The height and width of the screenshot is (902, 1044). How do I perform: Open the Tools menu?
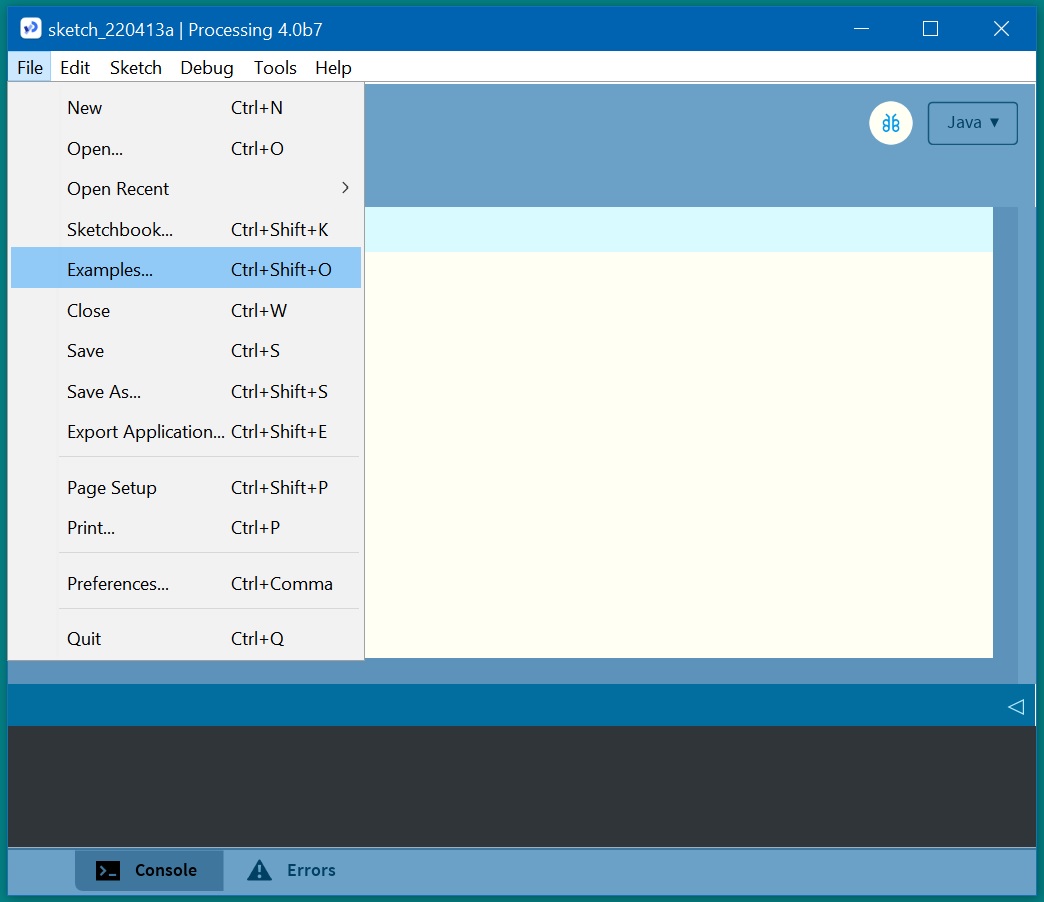pos(275,68)
